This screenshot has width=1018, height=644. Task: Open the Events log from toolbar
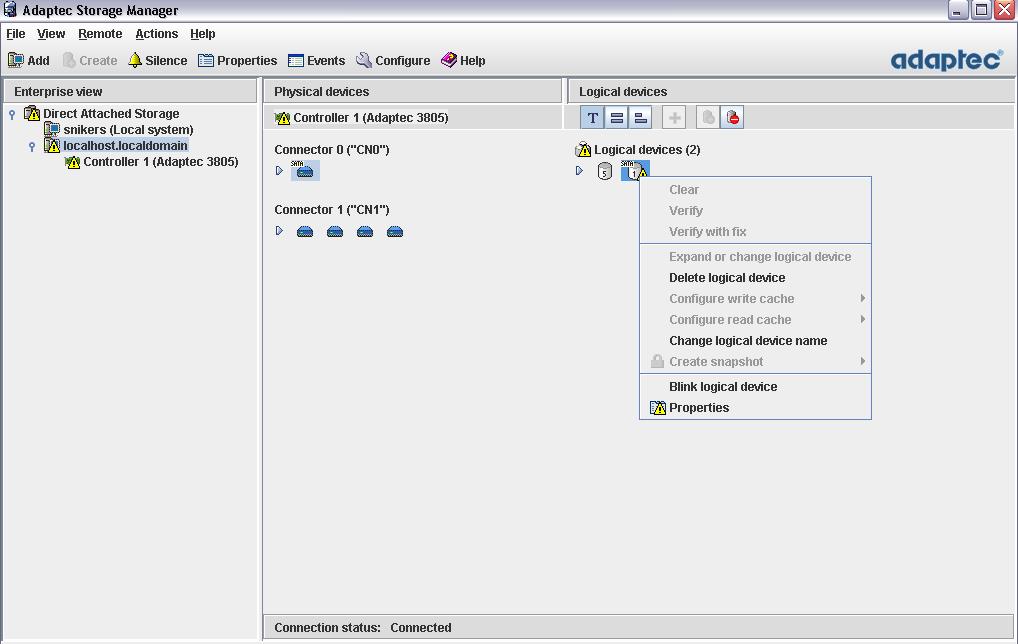click(316, 60)
